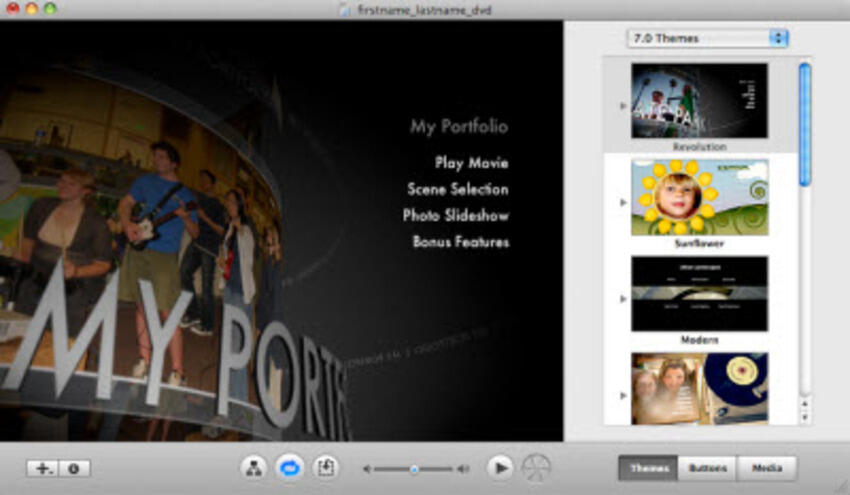The height and width of the screenshot is (495, 850).
Task: Open the 7.0 Themes dropdown
Action: (707, 38)
